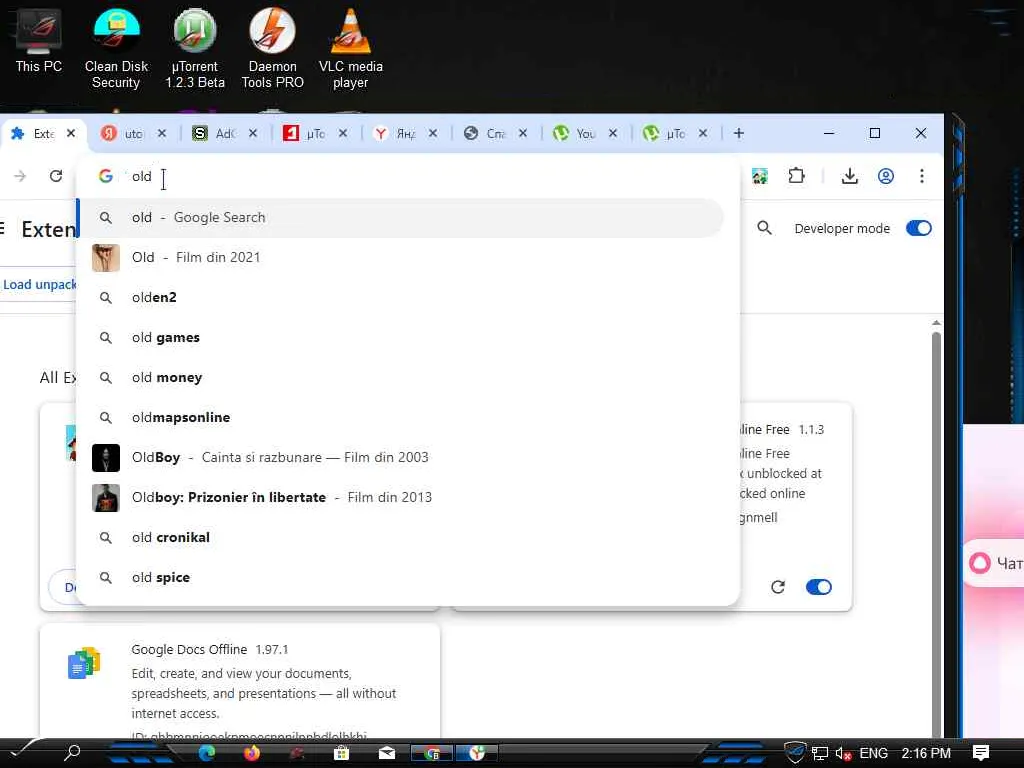Viewport: 1024px width, 768px height.
Task: Open a new browser tab
Action: [739, 133]
